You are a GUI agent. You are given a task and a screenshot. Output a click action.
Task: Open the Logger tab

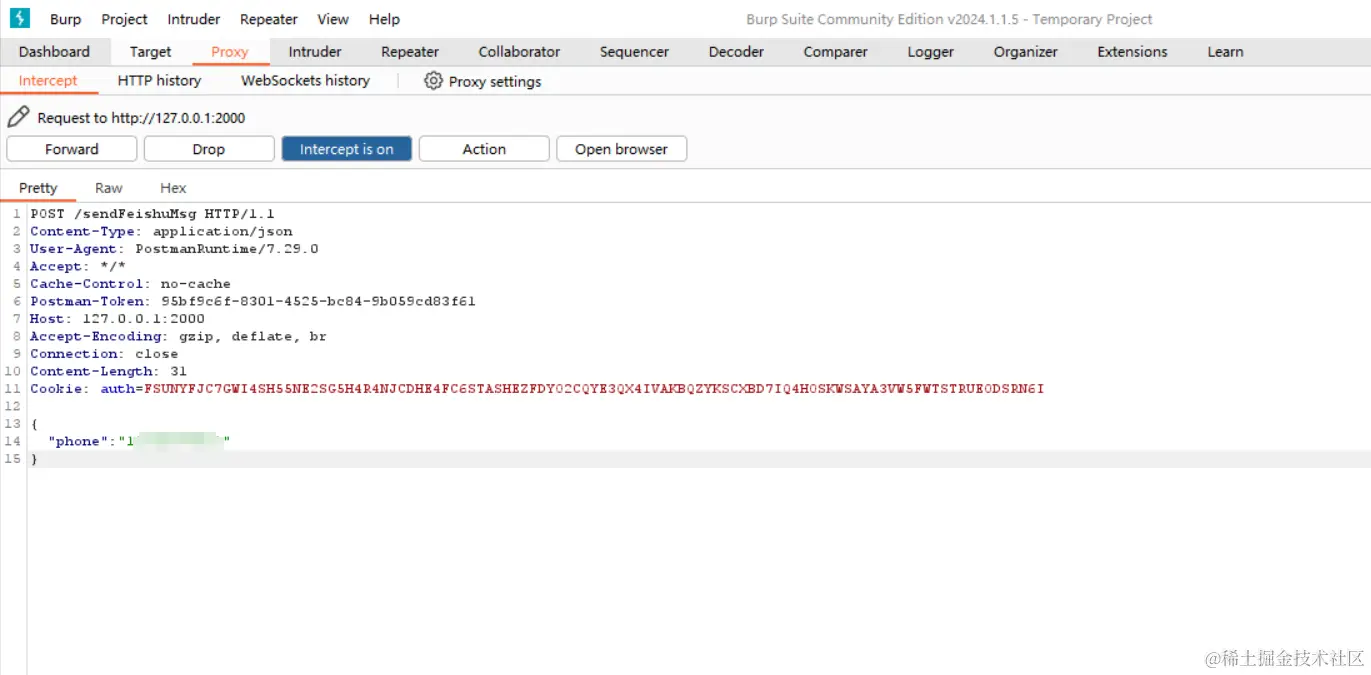931,52
